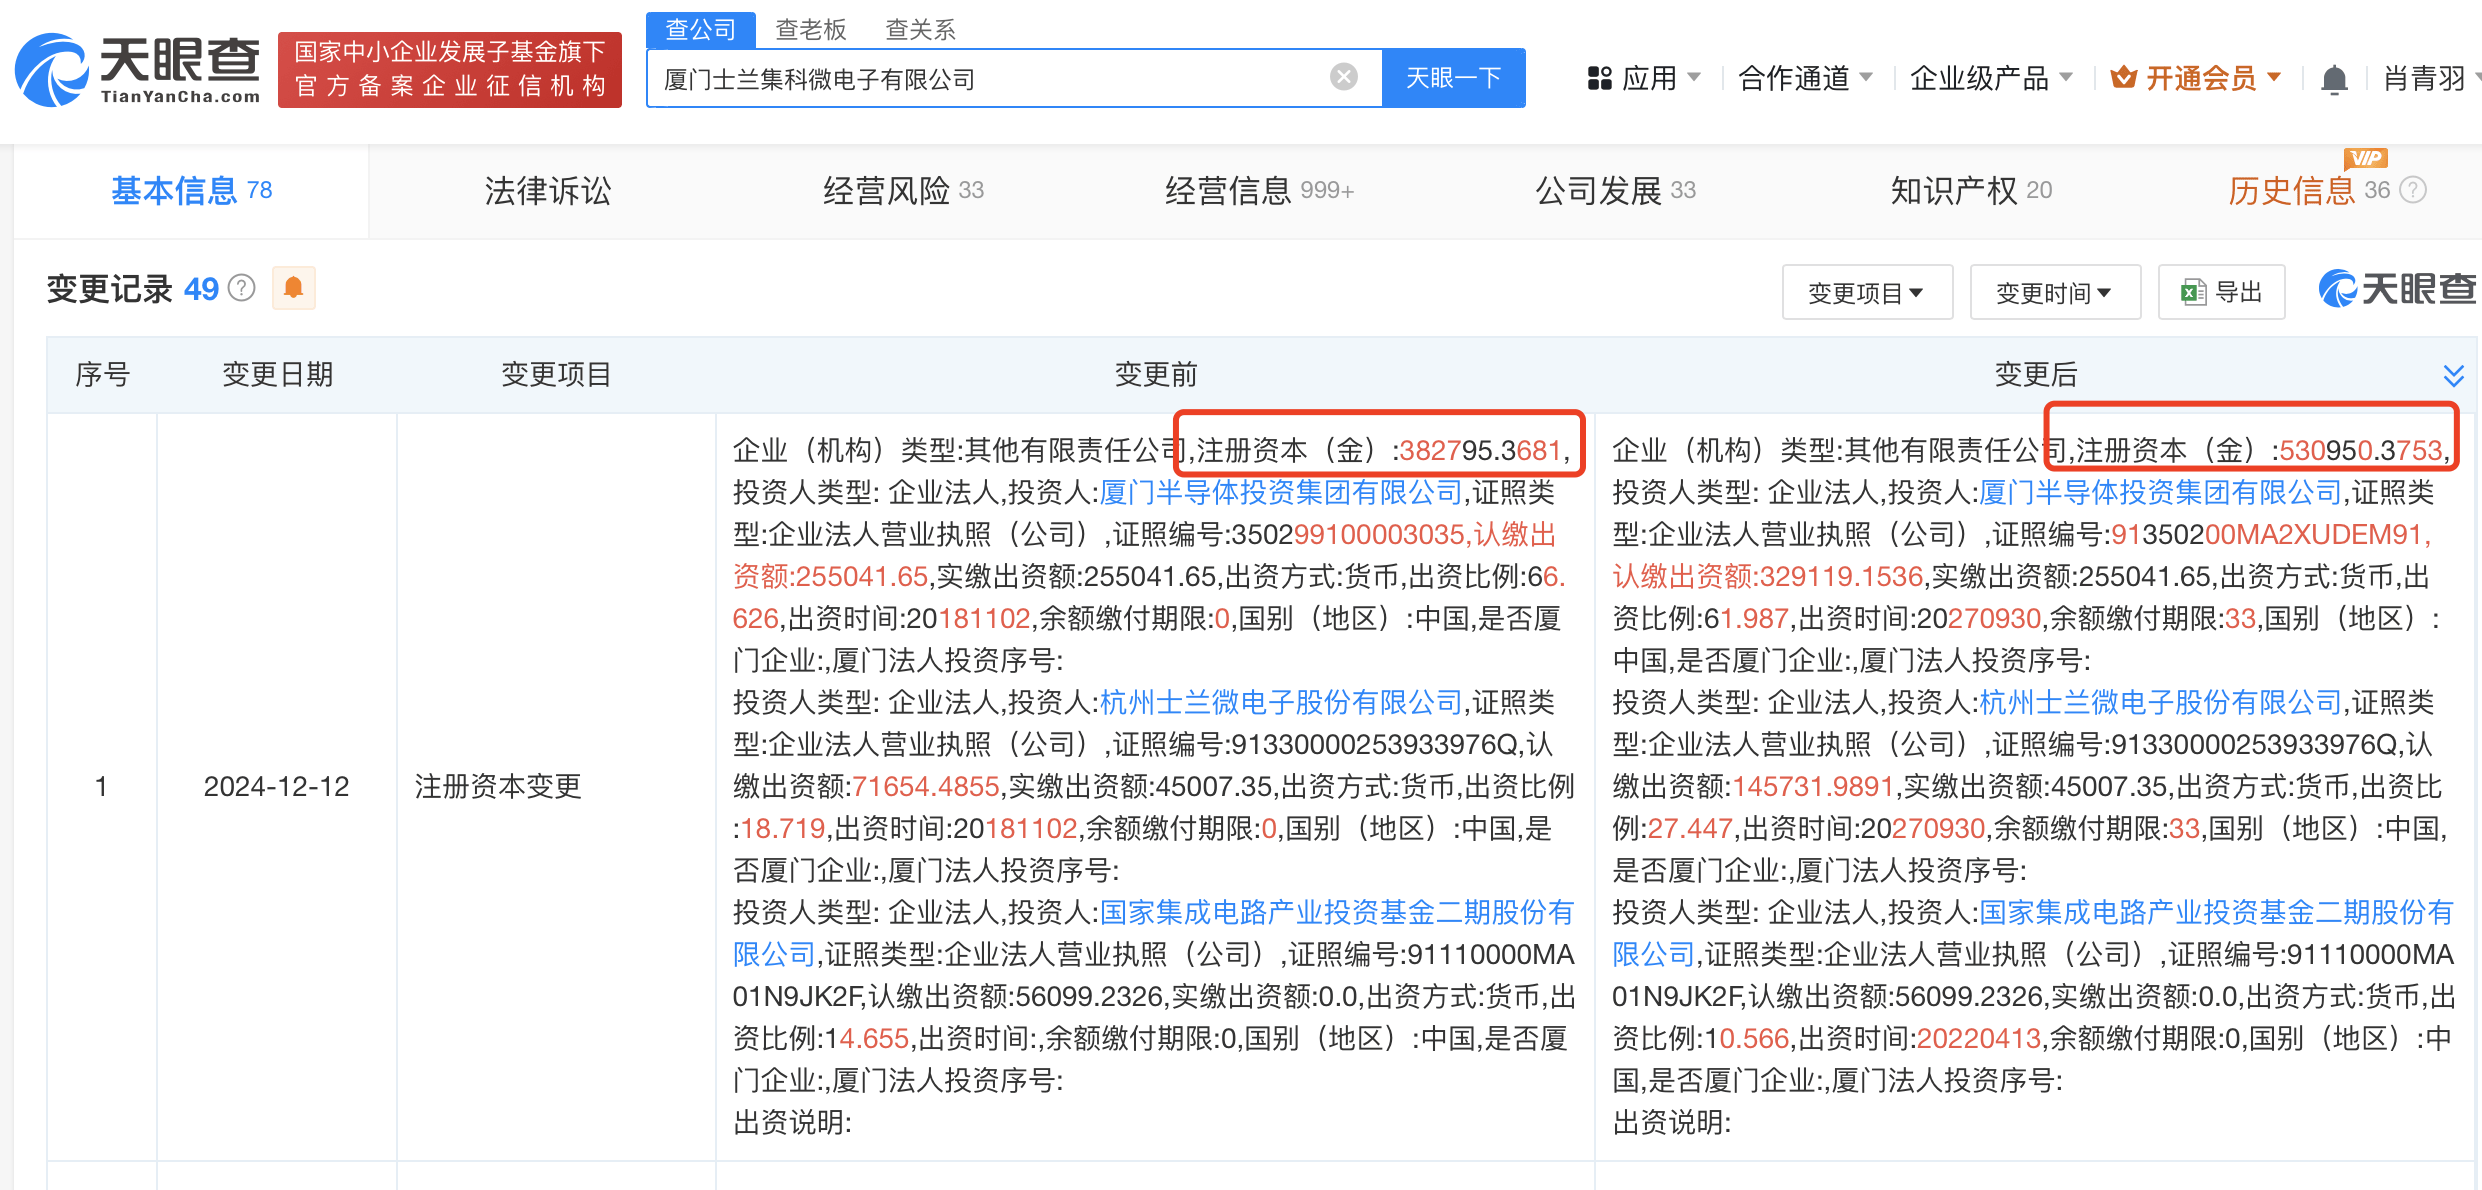Switch to the 查老板 search tab
This screenshot has width=2482, height=1190.
pyautogui.click(x=811, y=29)
